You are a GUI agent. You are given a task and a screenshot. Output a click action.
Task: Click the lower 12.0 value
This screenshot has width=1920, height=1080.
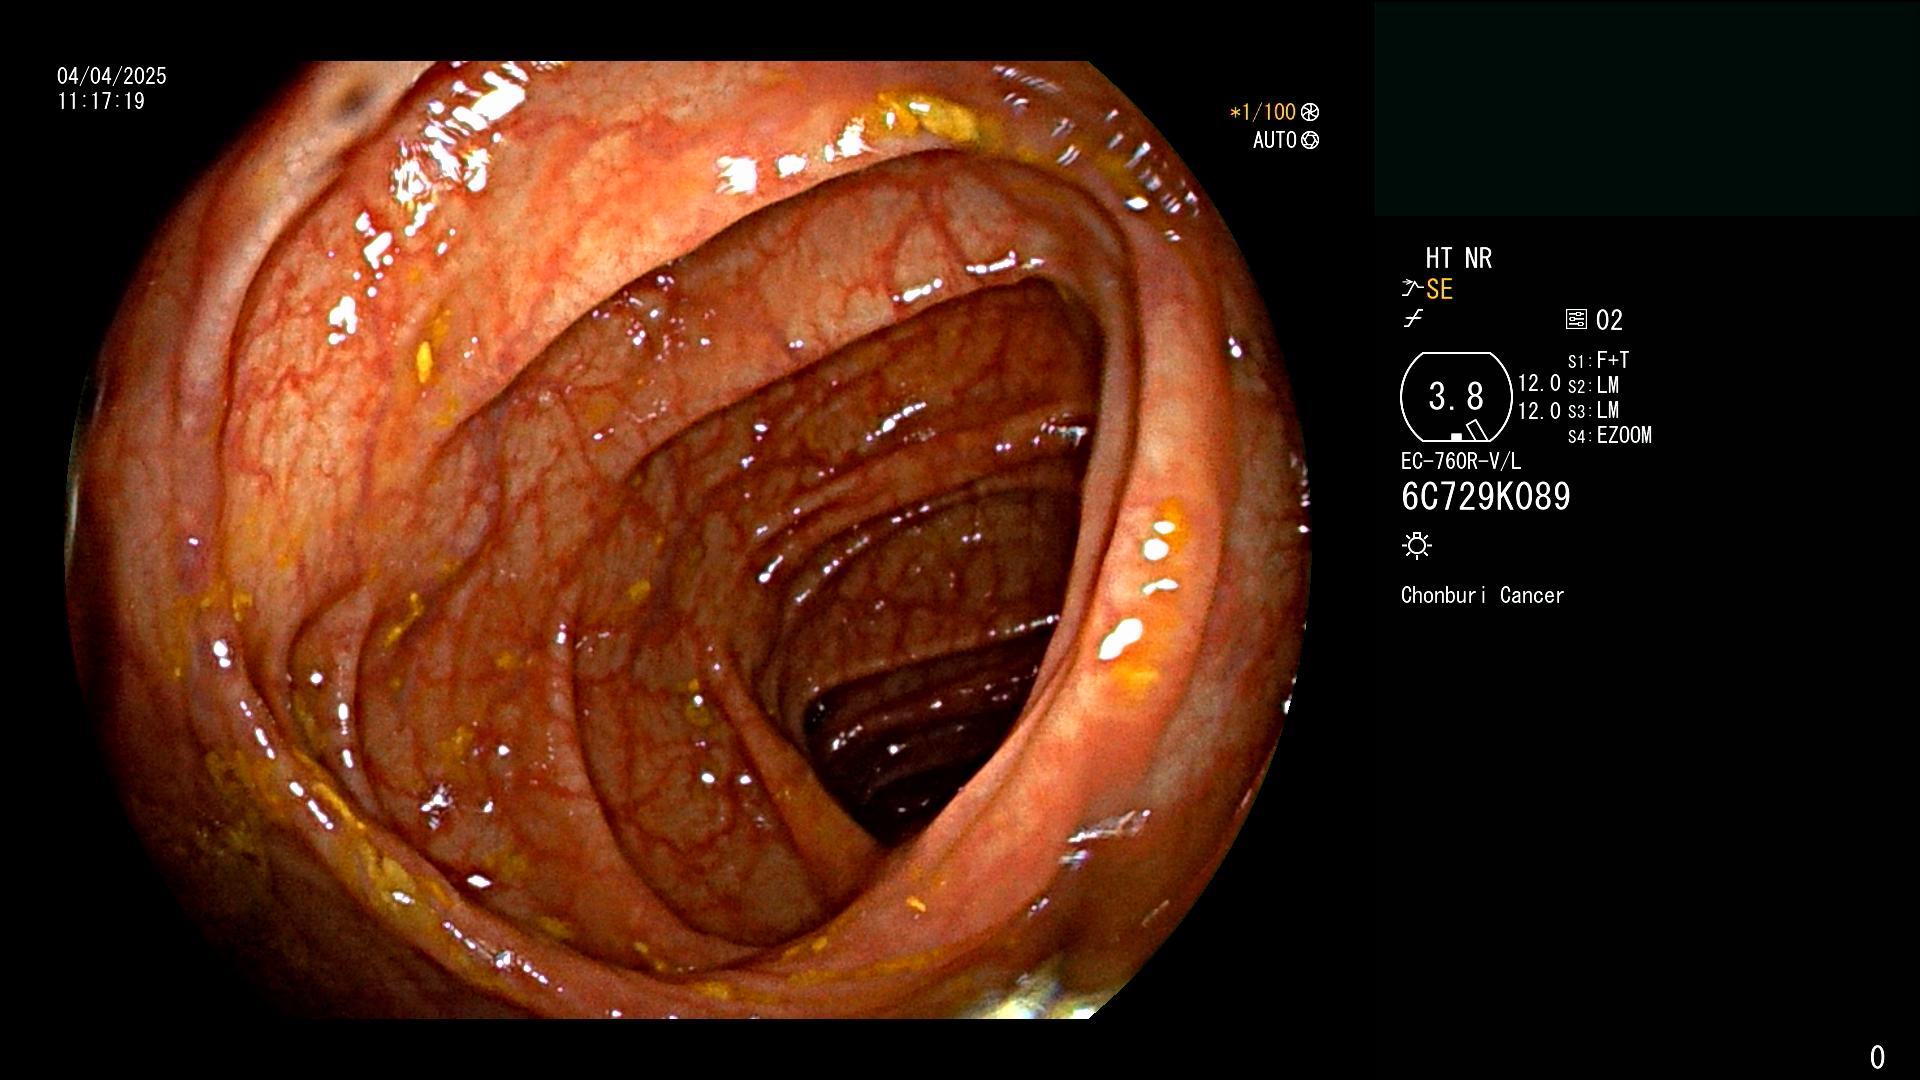coord(1539,411)
